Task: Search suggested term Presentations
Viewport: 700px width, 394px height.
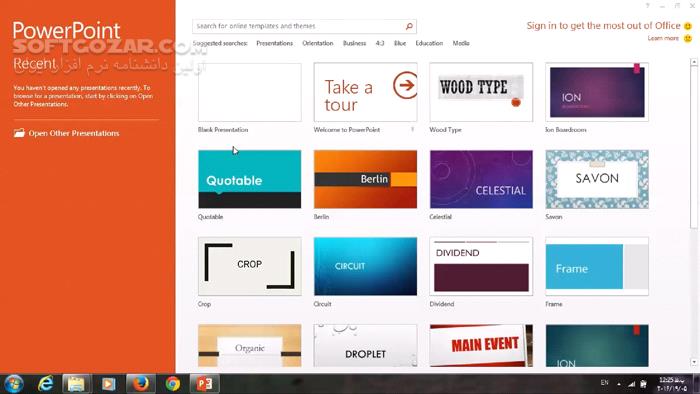Action: pos(275,43)
